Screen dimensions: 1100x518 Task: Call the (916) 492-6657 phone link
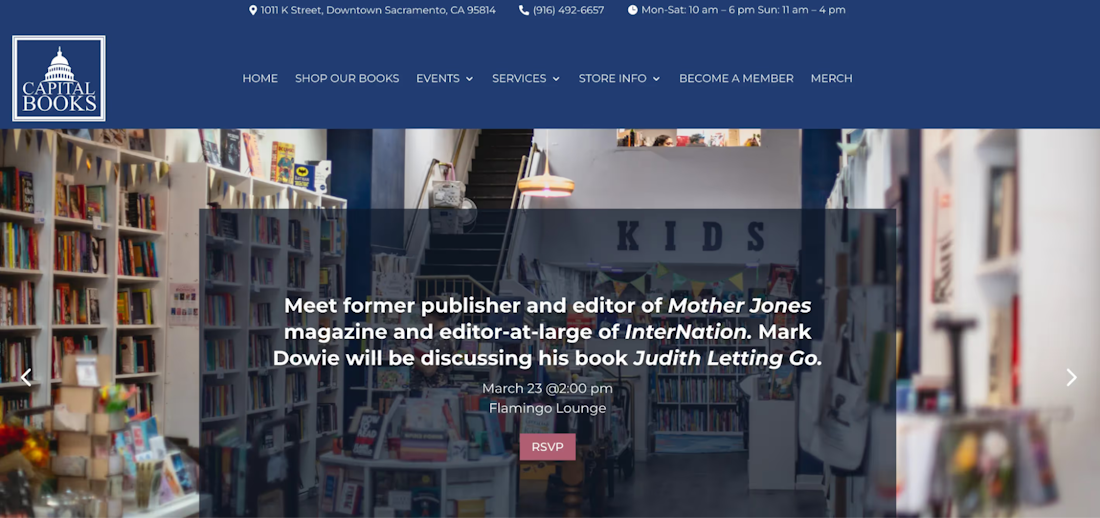click(x=568, y=10)
